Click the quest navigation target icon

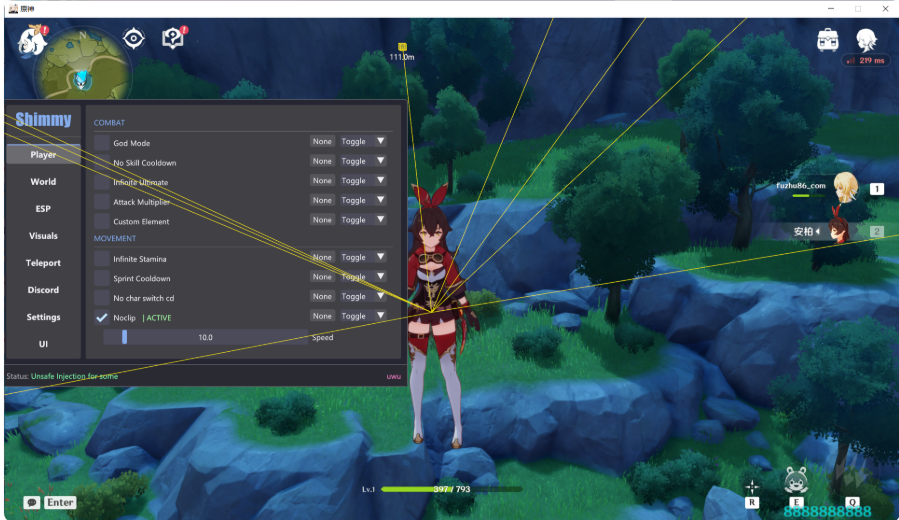[134, 38]
